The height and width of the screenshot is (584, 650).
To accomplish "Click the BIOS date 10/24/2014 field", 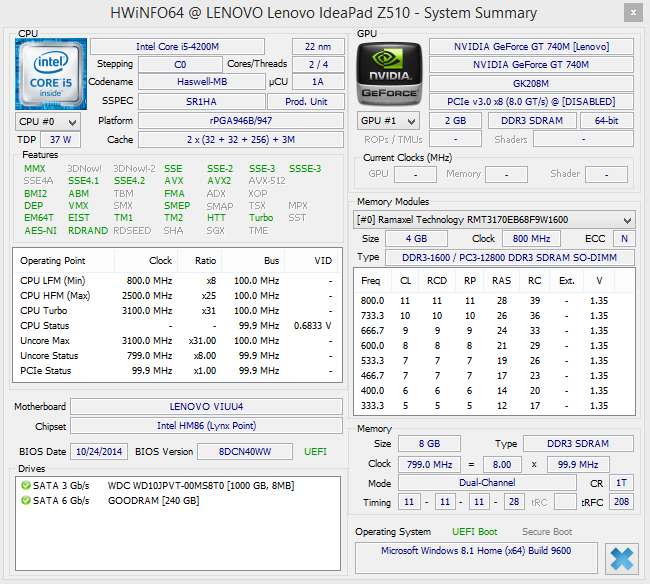I will (x=99, y=451).
